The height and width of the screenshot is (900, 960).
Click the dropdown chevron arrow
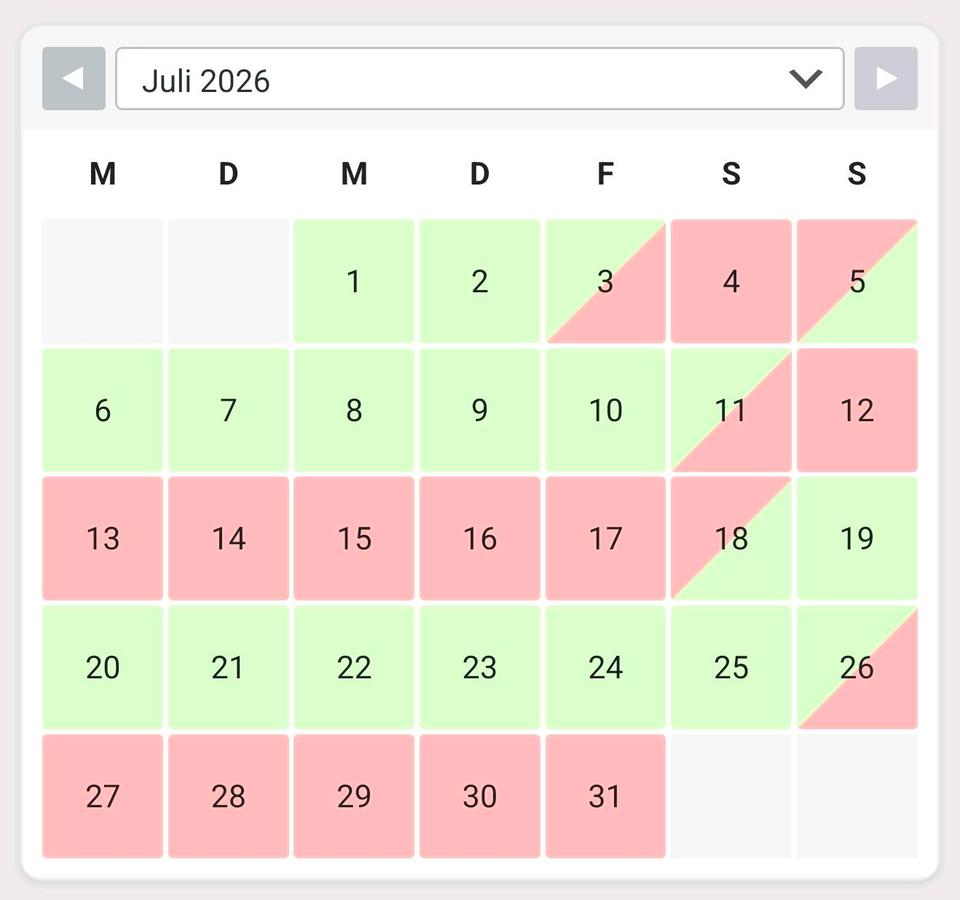(805, 78)
